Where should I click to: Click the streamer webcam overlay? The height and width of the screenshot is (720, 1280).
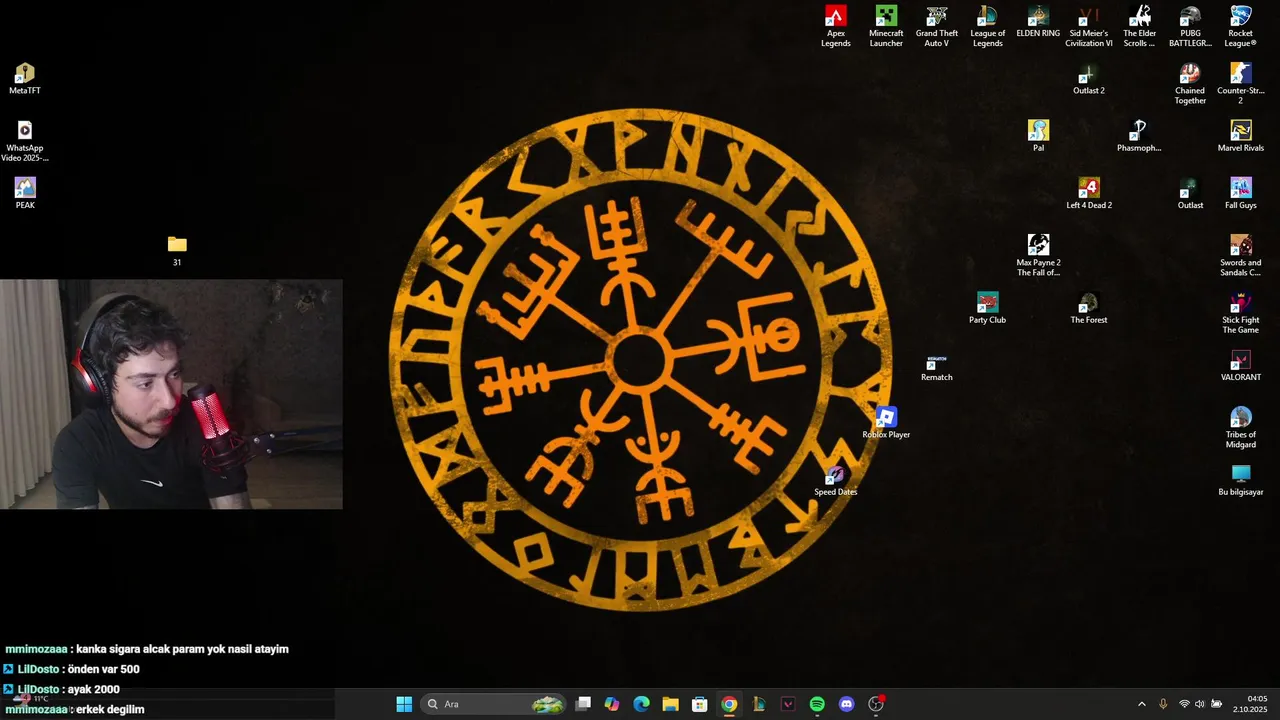click(x=171, y=394)
